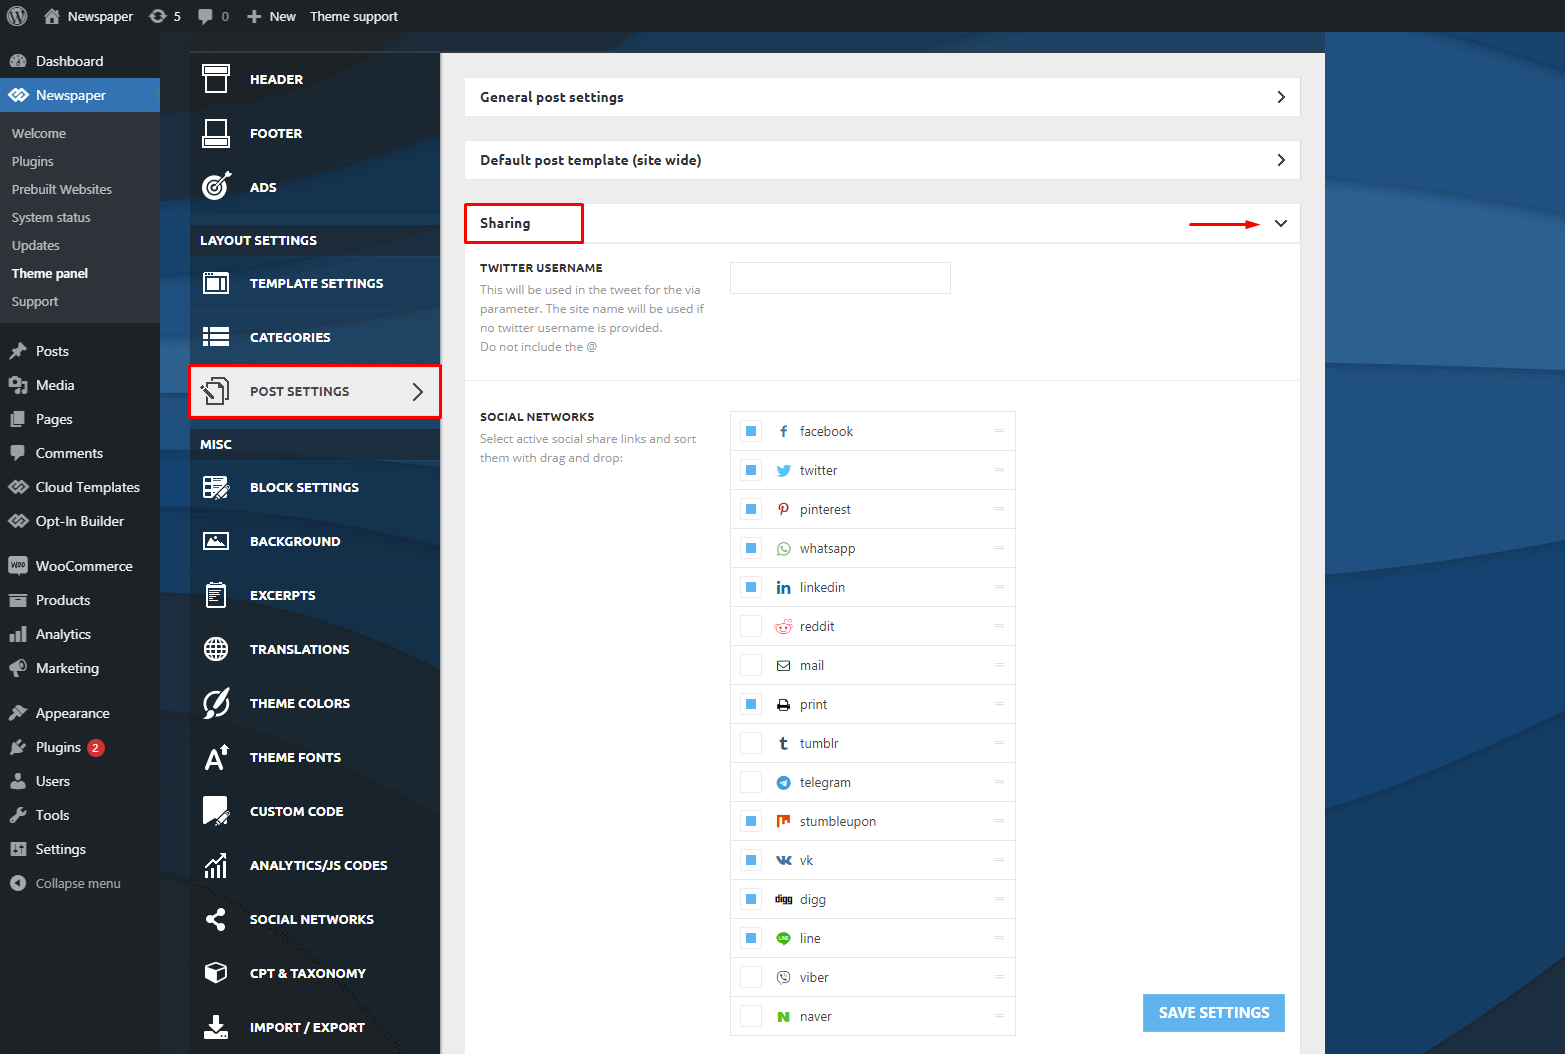
Task: Open the Analytics/JS Codes chart icon
Action: coord(216,865)
